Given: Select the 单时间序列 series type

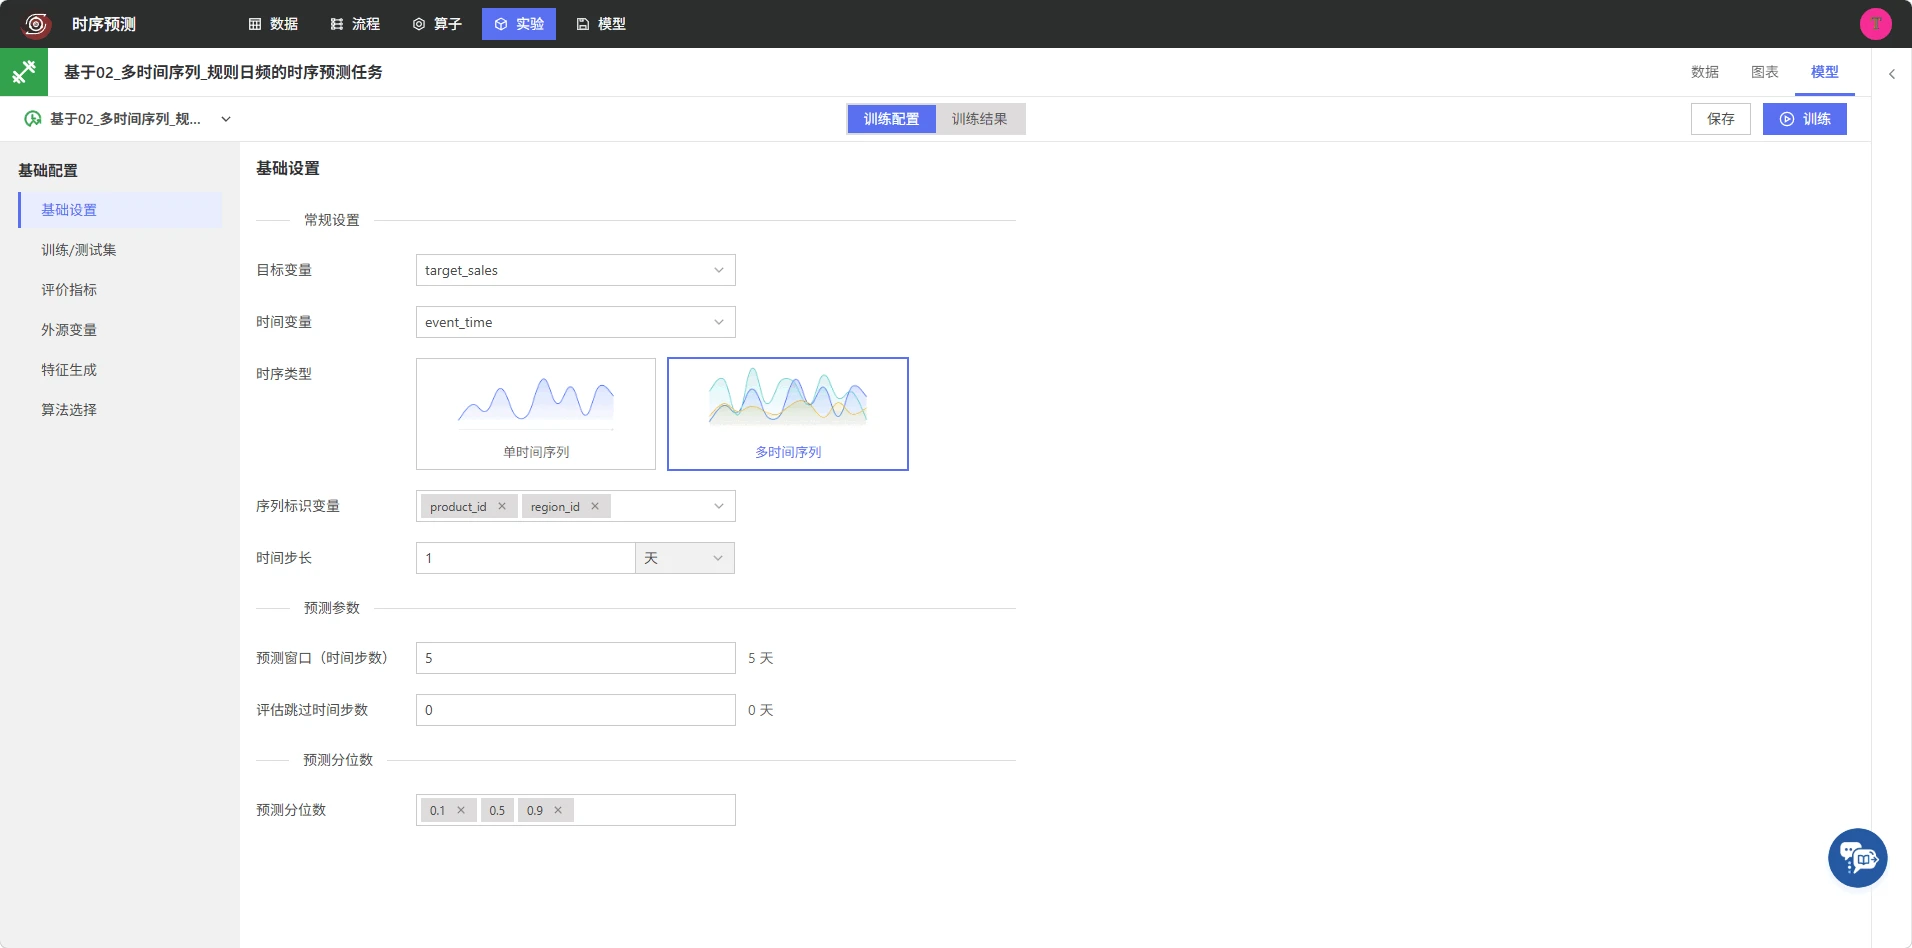Looking at the screenshot, I should pyautogui.click(x=536, y=414).
